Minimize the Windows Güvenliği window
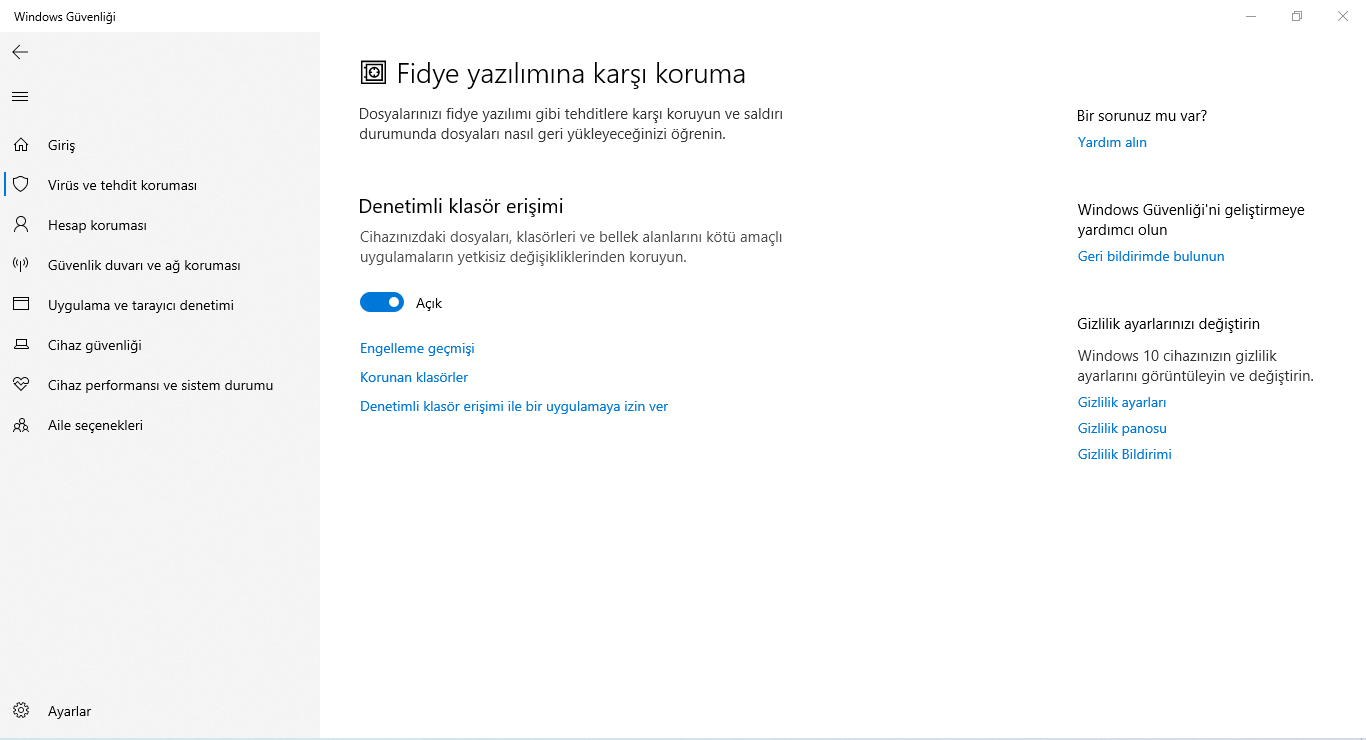The image size is (1366, 740). tap(1251, 16)
